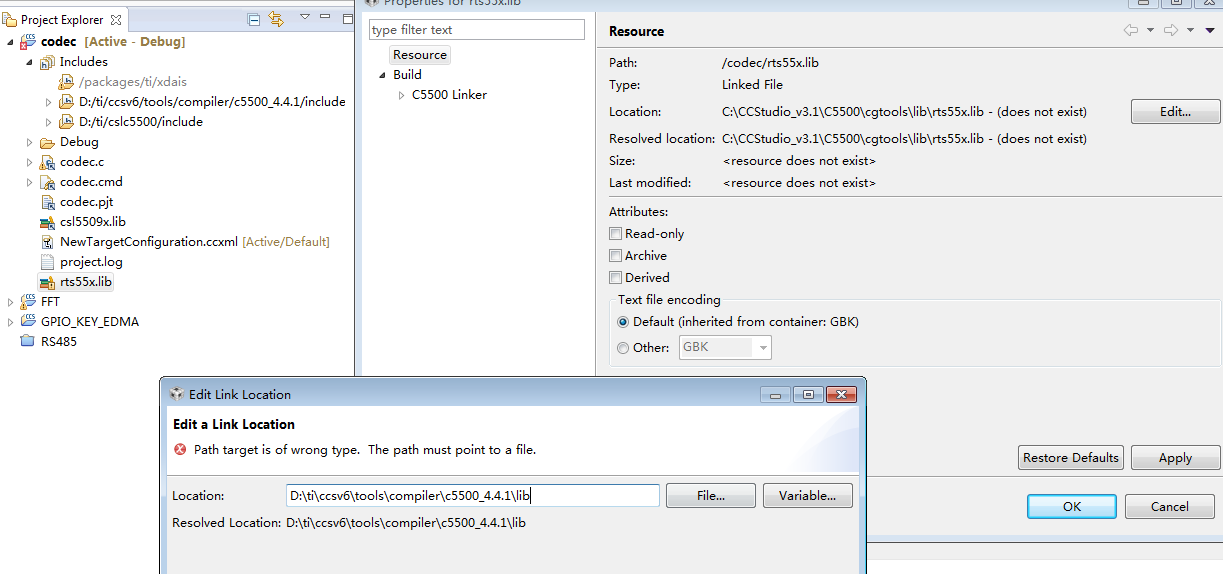1223x574 pixels.
Task: Click the Variable... button
Action: pyautogui.click(x=808, y=496)
